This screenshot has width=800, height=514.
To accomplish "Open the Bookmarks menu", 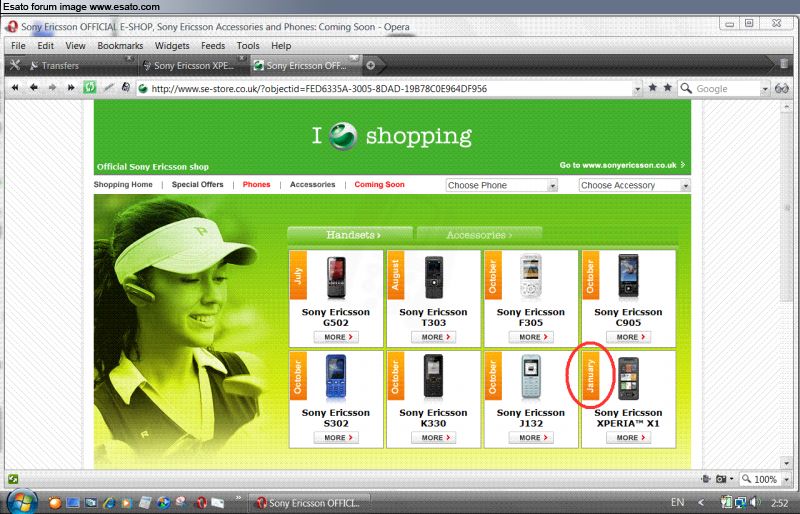I will tap(120, 45).
